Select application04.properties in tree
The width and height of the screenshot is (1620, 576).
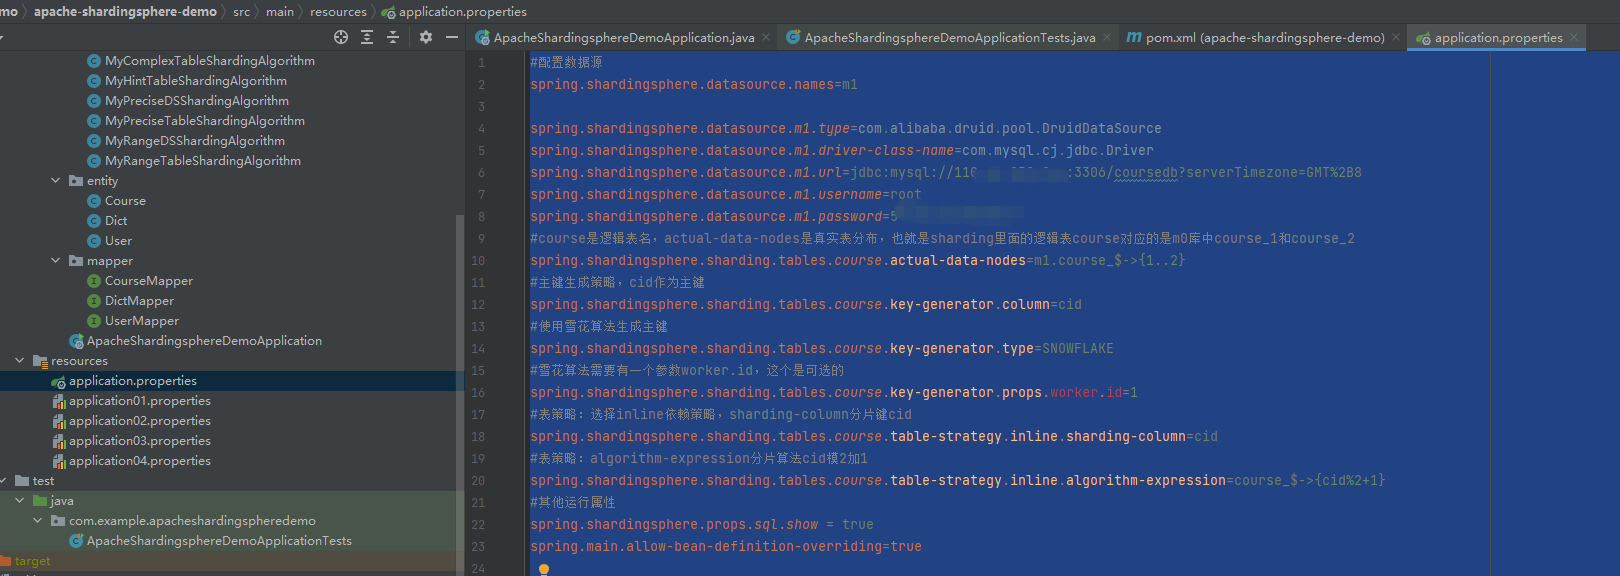[x=140, y=461]
